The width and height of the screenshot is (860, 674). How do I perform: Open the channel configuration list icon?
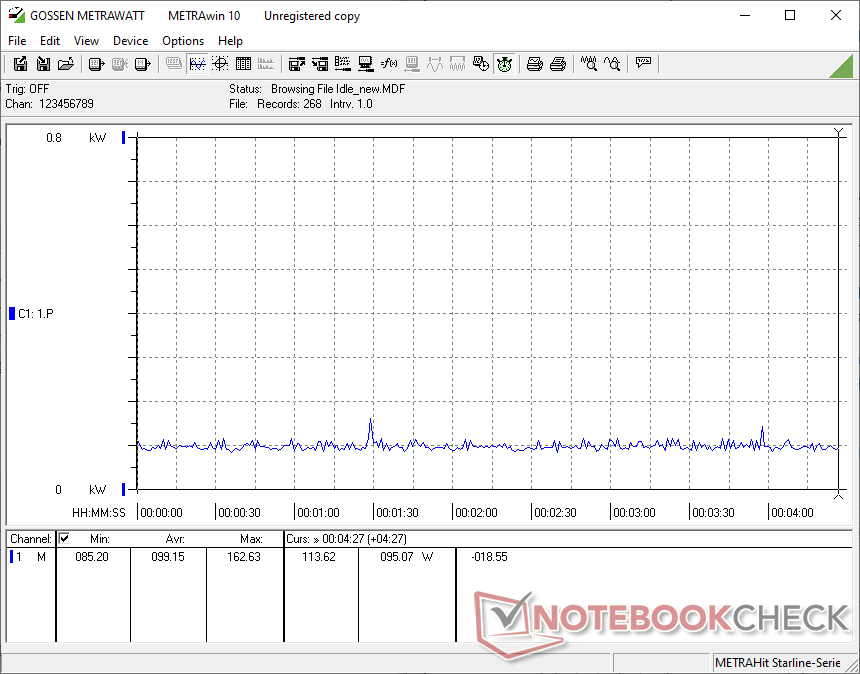coord(343,64)
